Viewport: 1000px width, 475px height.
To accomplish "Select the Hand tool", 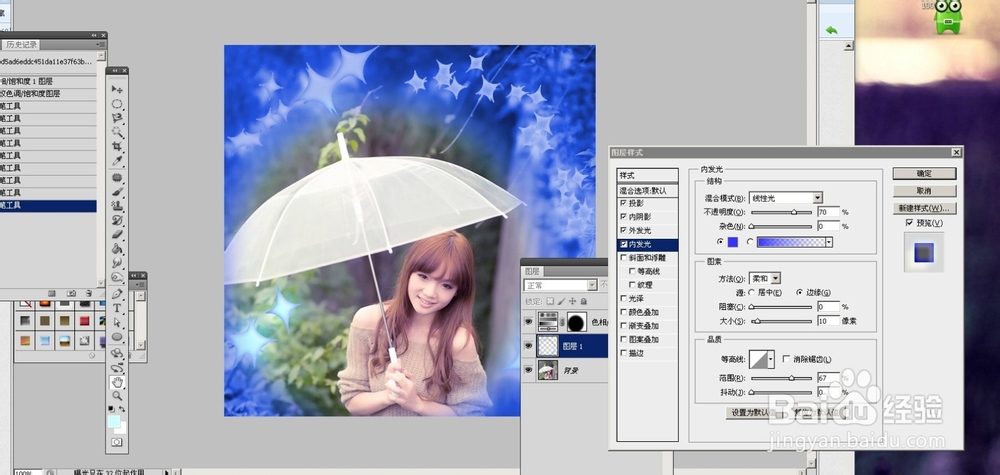I will (117, 382).
